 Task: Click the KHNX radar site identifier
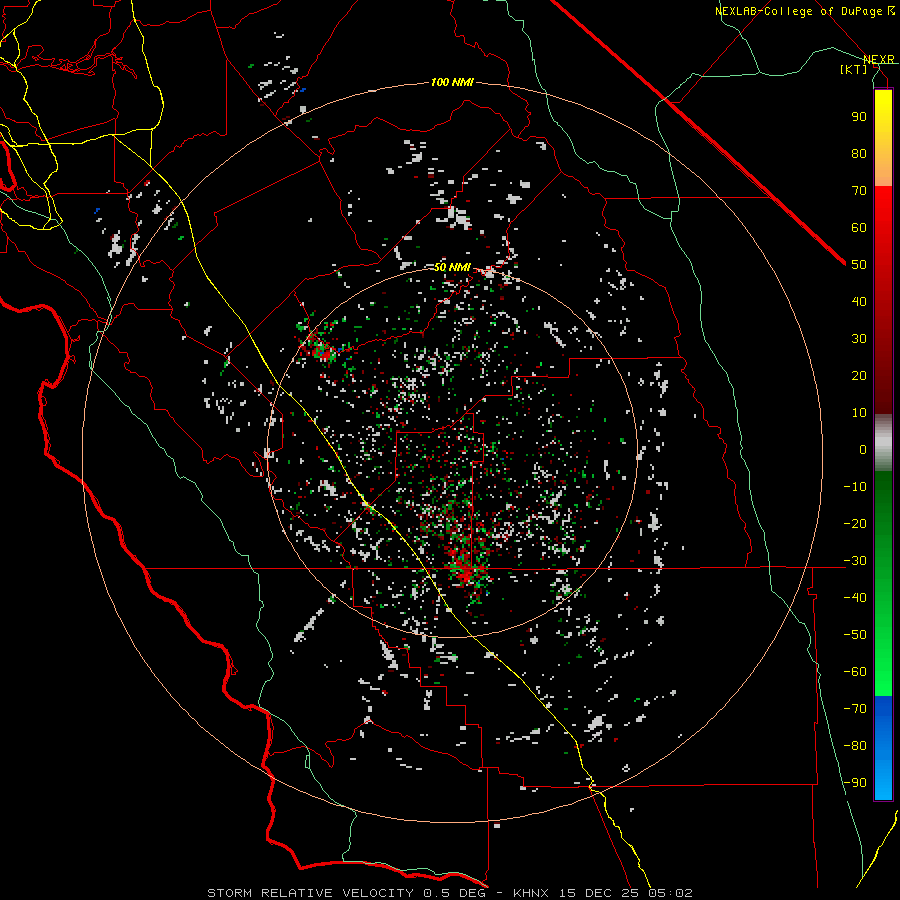(531, 893)
